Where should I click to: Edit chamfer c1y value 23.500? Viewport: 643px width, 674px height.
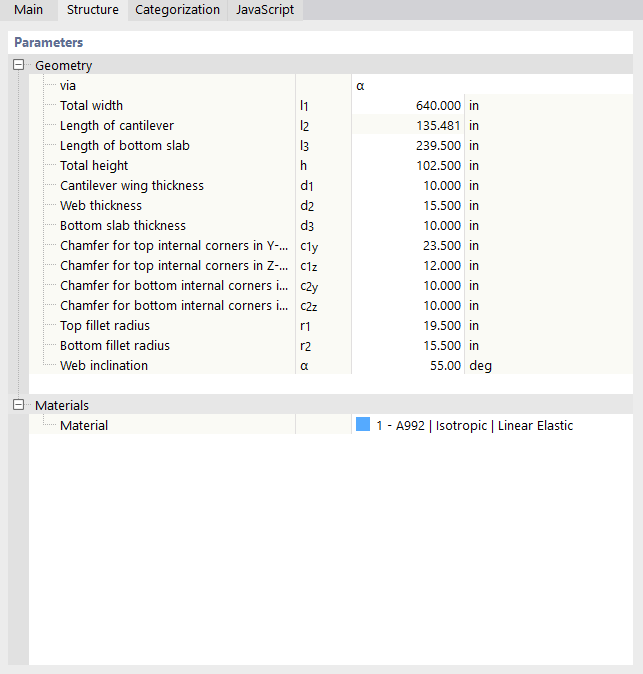click(x=408, y=245)
